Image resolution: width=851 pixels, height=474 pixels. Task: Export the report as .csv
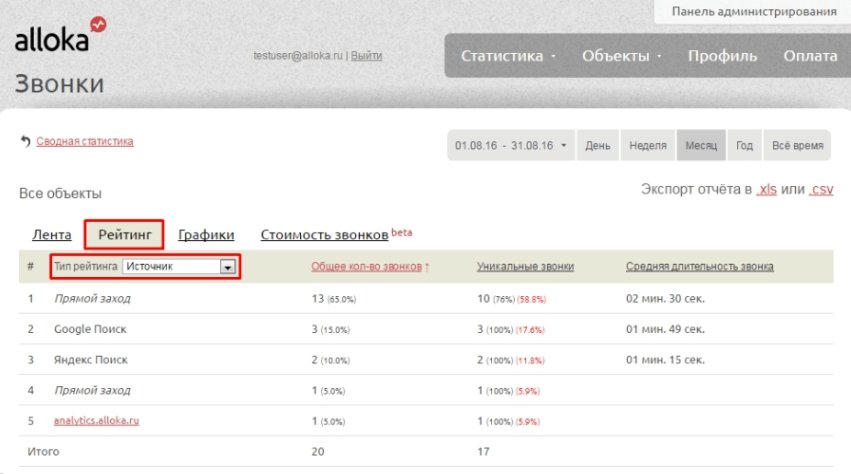(821, 189)
